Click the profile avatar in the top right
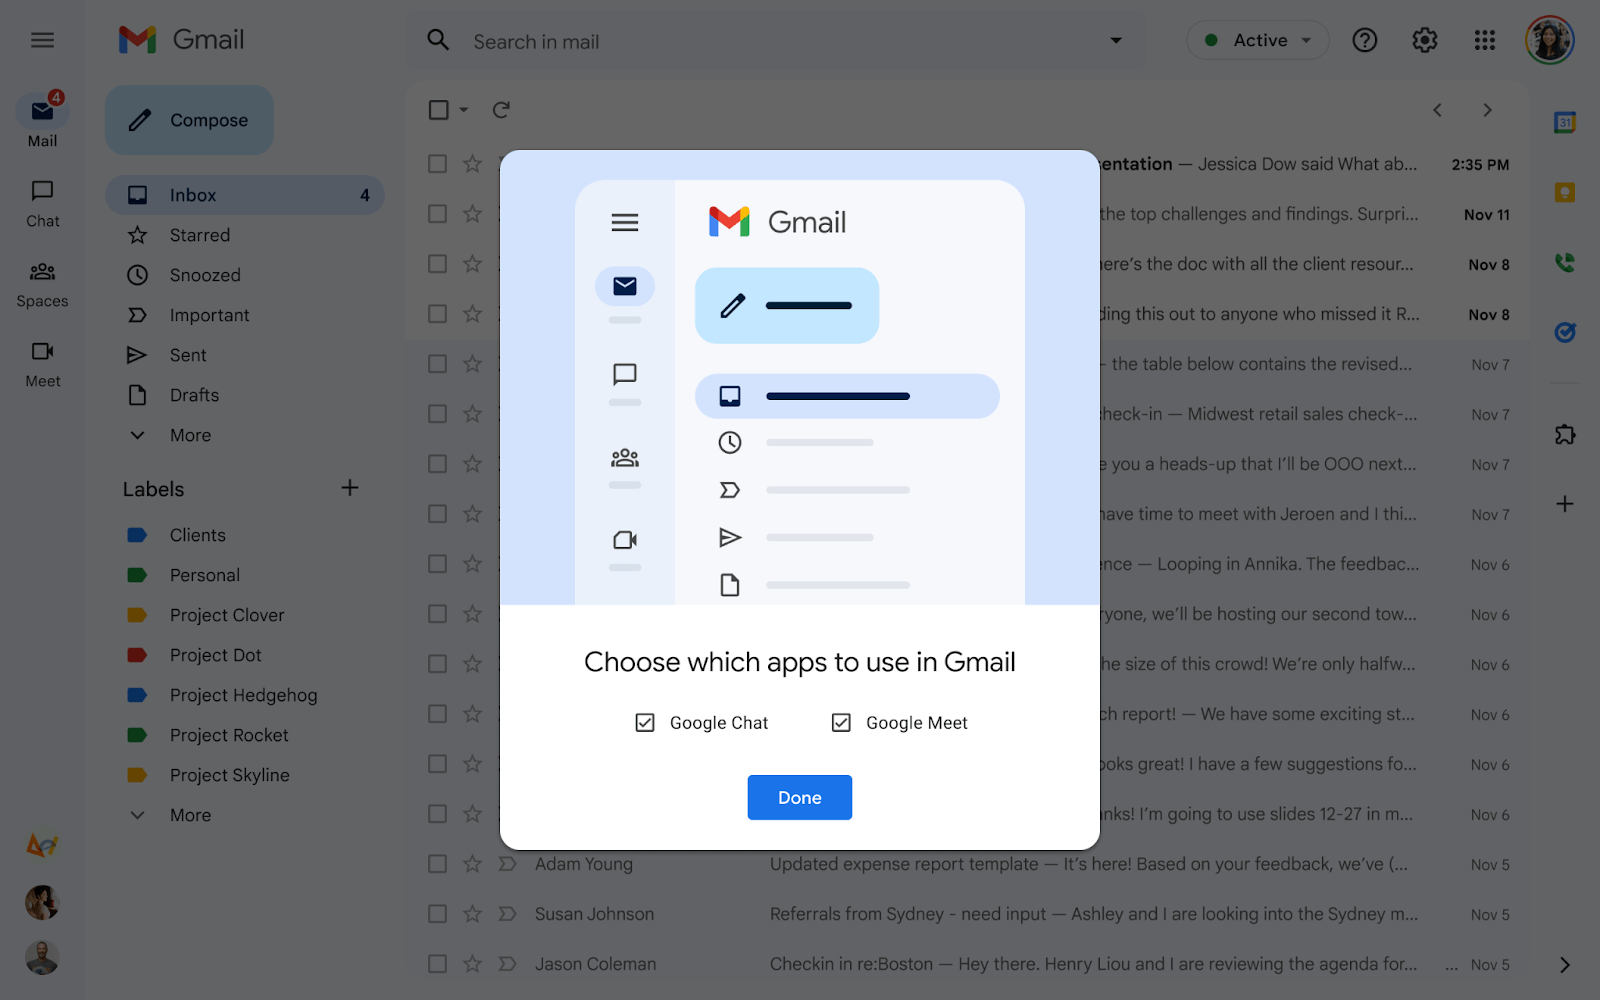 pyautogui.click(x=1549, y=40)
